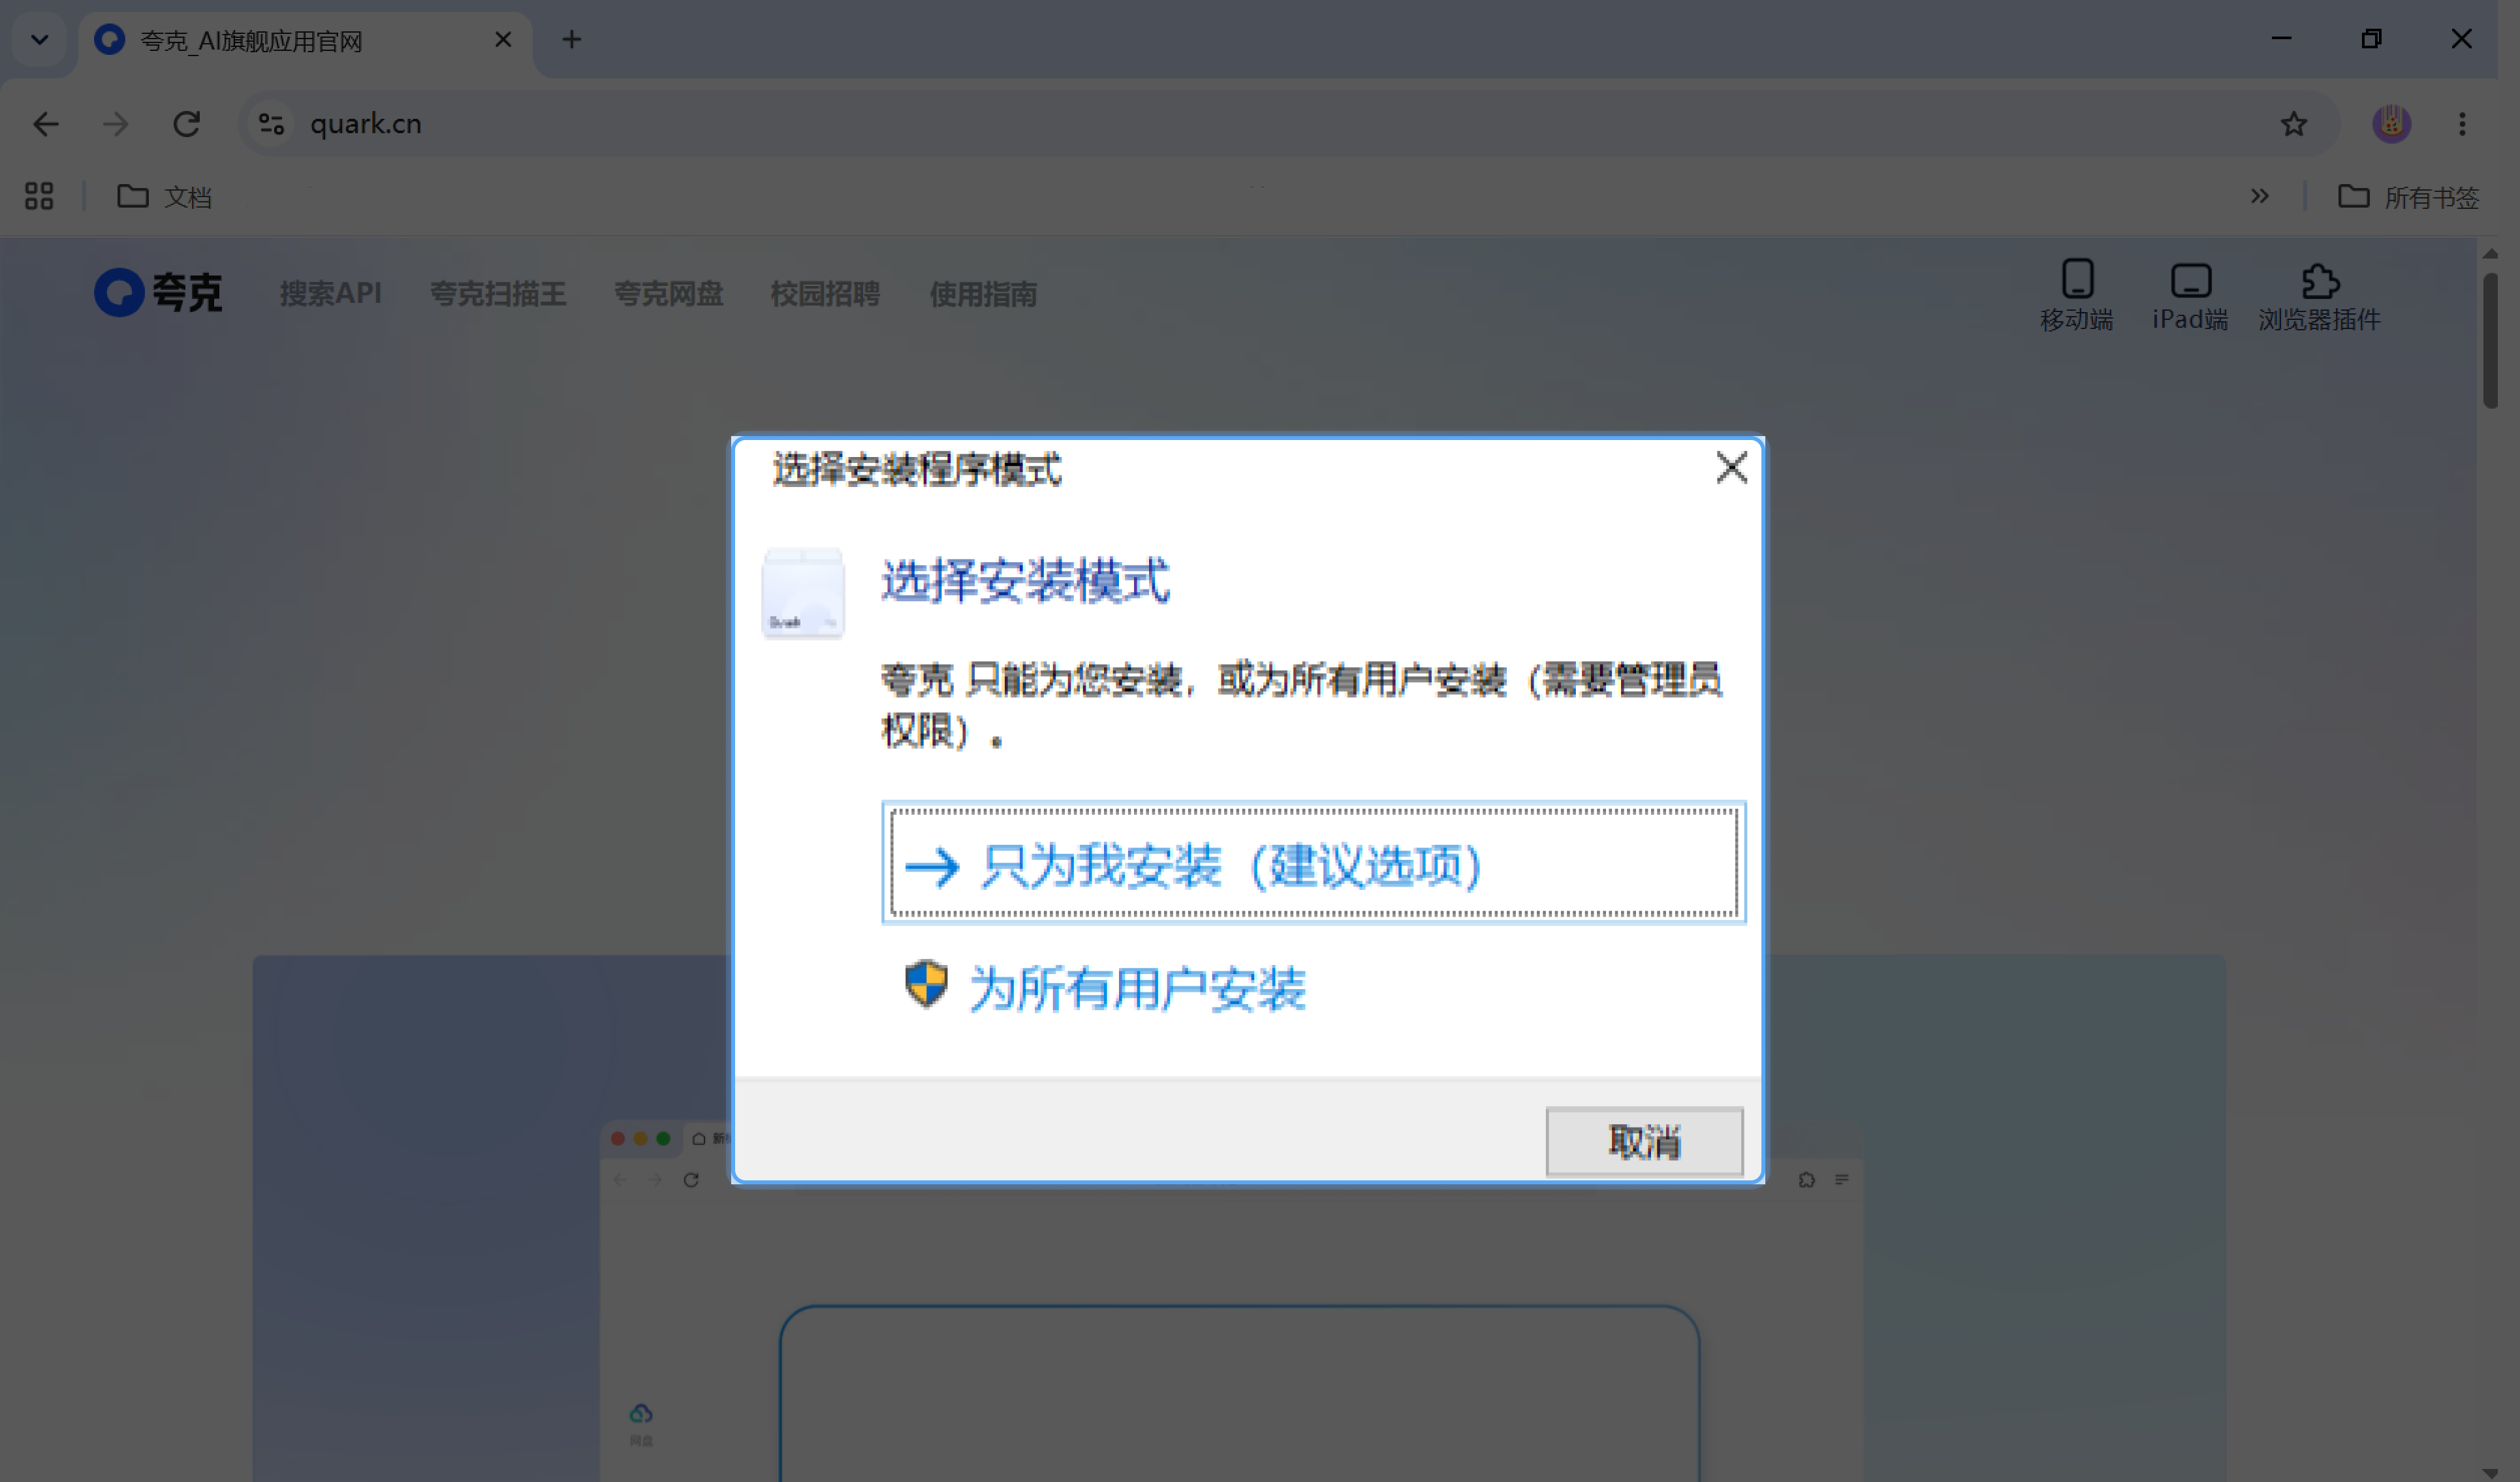Viewport: 2520px width, 1482px height.
Task: Switch to 夸克_AI旗舰应用官网 tab
Action: [305, 42]
